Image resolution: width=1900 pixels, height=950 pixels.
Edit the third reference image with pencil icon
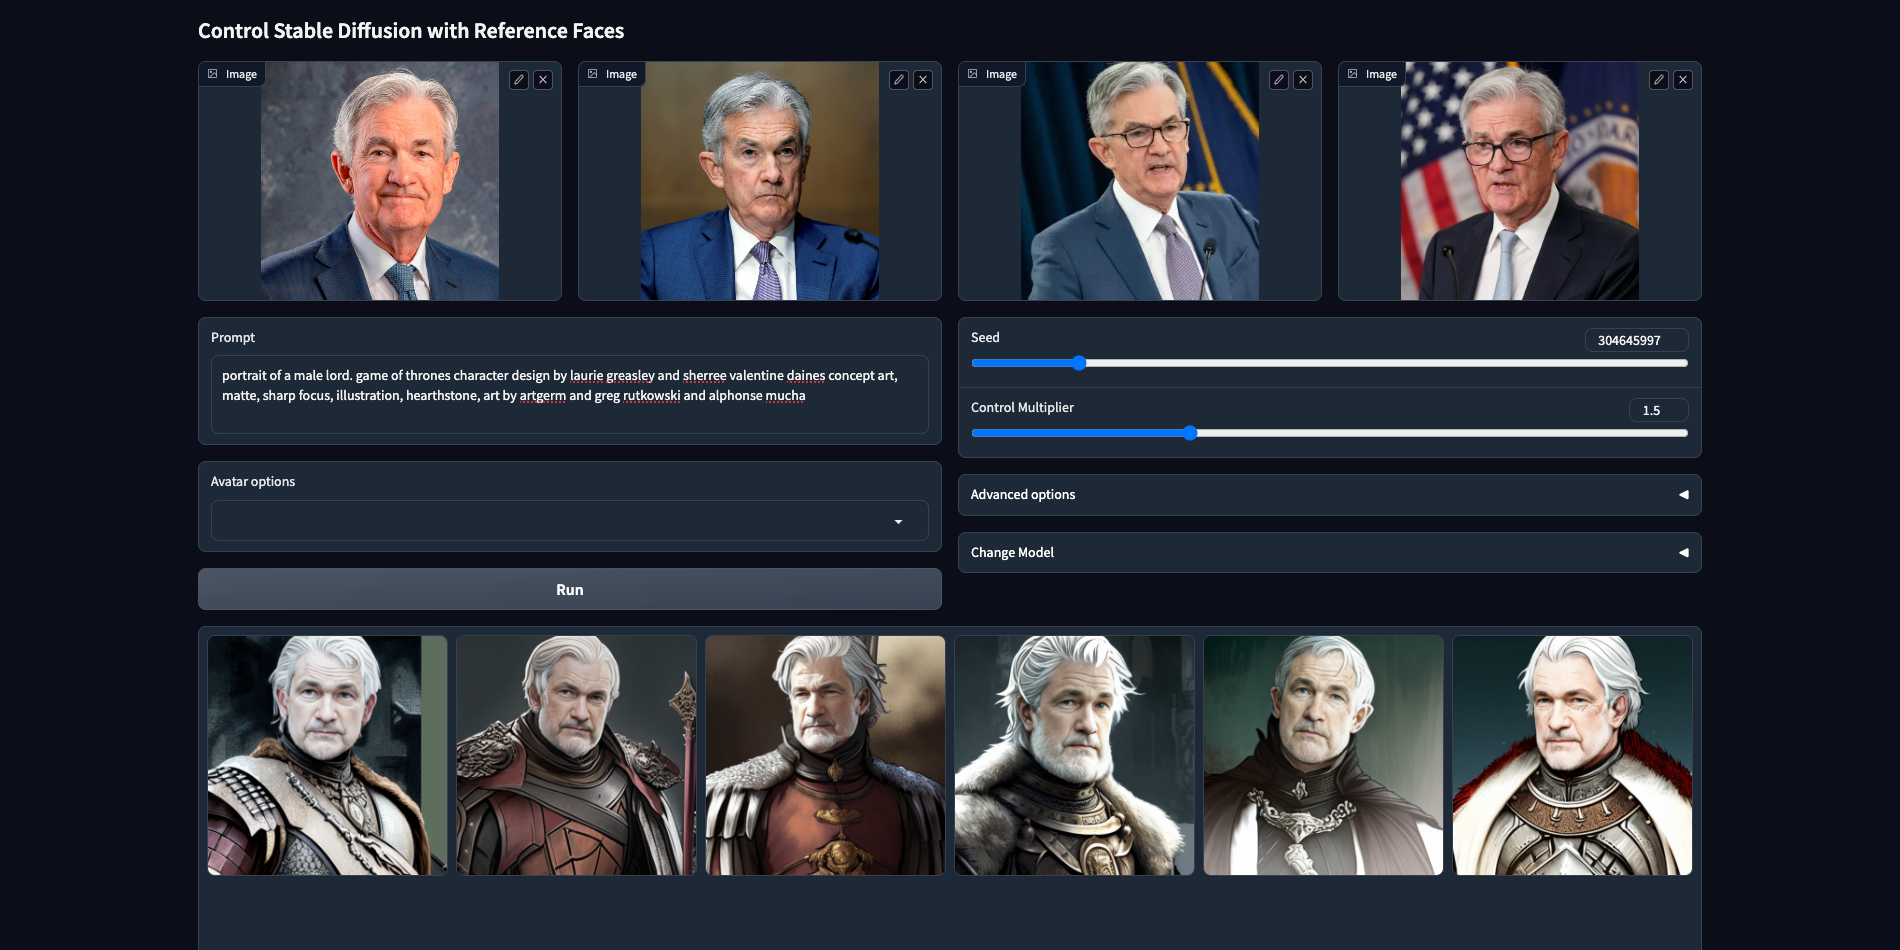click(x=1279, y=80)
